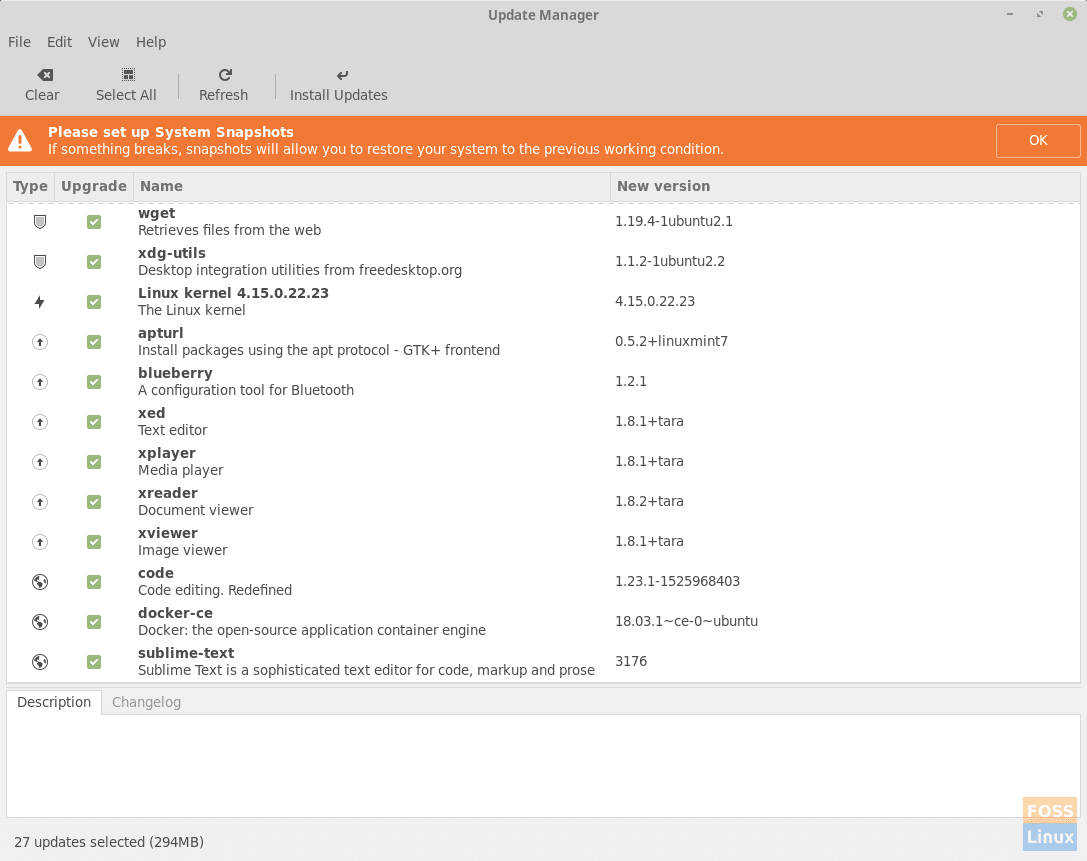Image resolution: width=1087 pixels, height=861 pixels.
Task: Switch to the Description tab
Action: click(x=54, y=702)
